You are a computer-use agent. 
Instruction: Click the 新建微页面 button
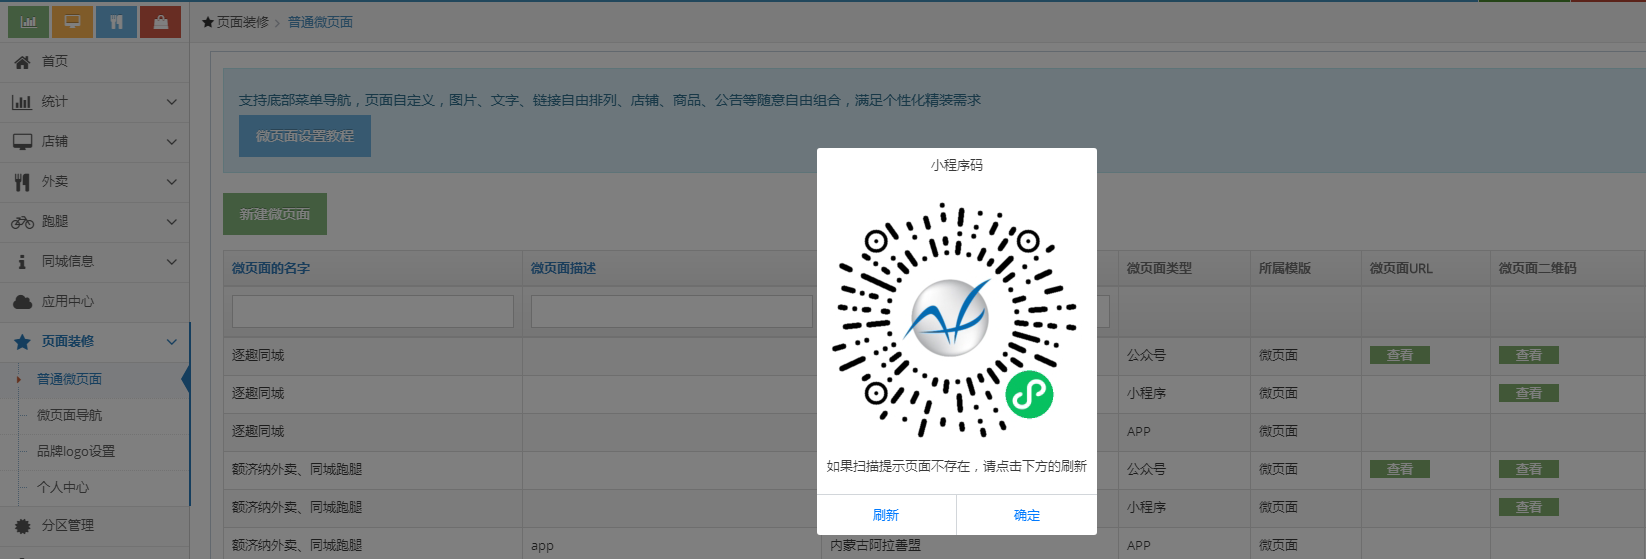pyautogui.click(x=275, y=214)
